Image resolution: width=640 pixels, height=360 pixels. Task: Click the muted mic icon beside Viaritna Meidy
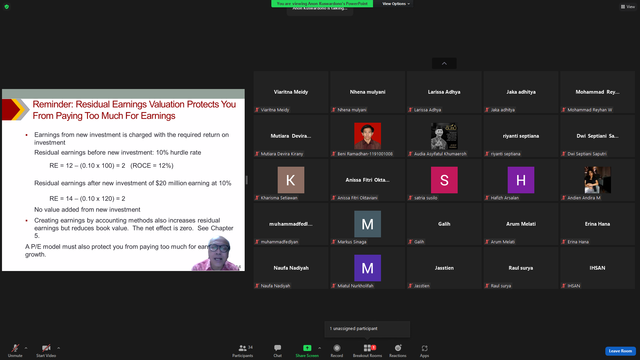[x=257, y=110]
